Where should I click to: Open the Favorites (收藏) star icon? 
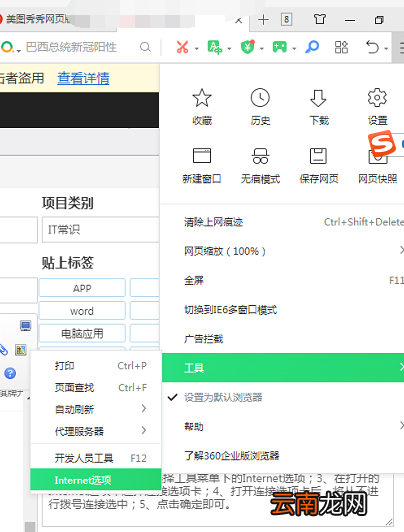point(202,98)
